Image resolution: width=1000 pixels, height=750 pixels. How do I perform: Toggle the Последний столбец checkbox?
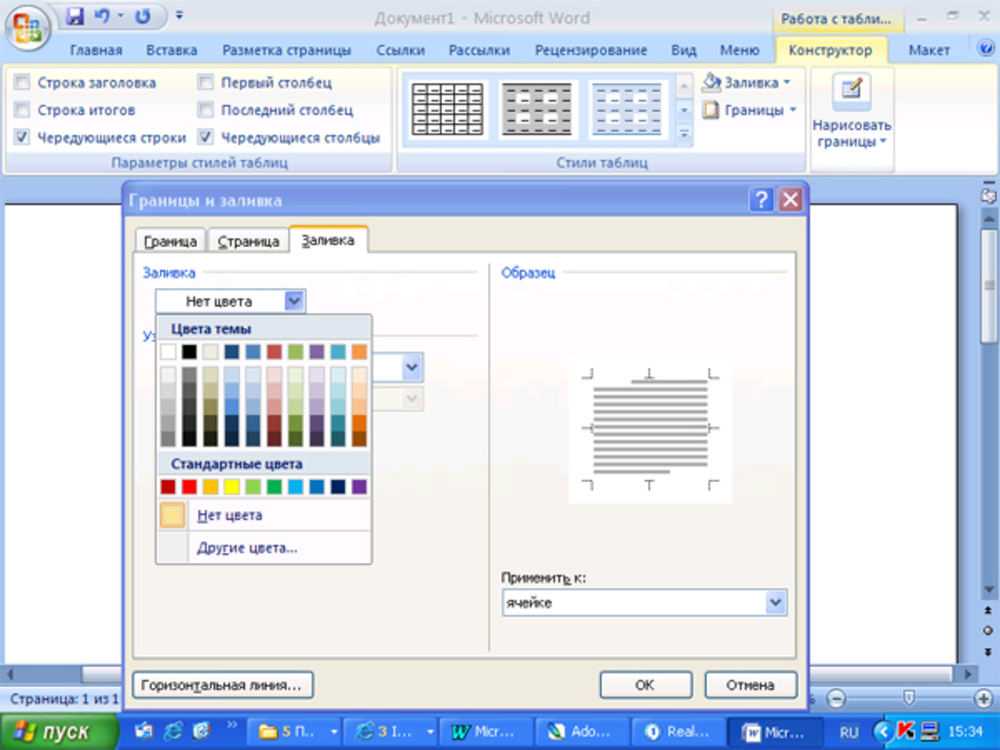click(205, 110)
